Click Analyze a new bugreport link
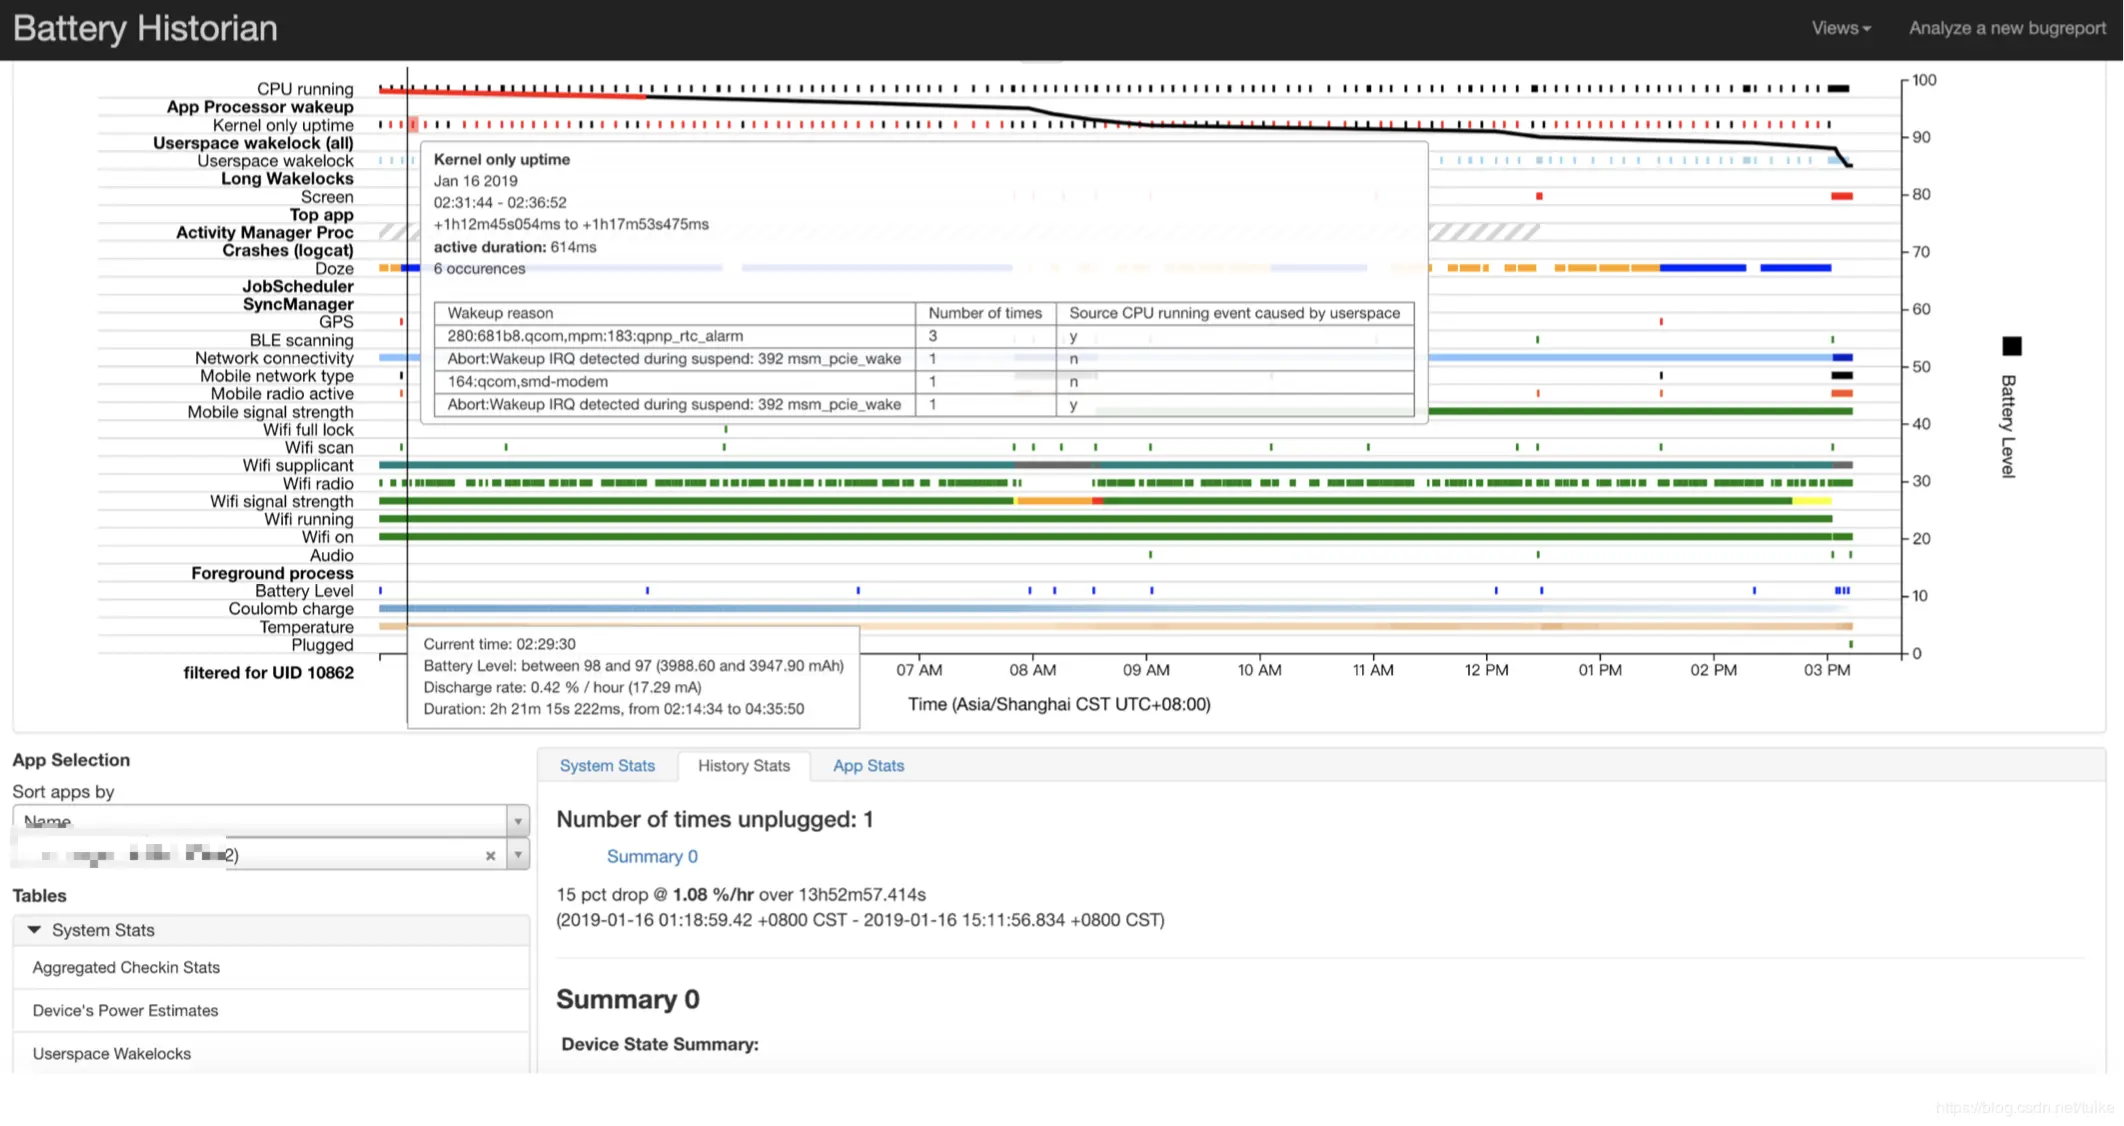This screenshot has height=1126, width=2124. tap(2007, 28)
